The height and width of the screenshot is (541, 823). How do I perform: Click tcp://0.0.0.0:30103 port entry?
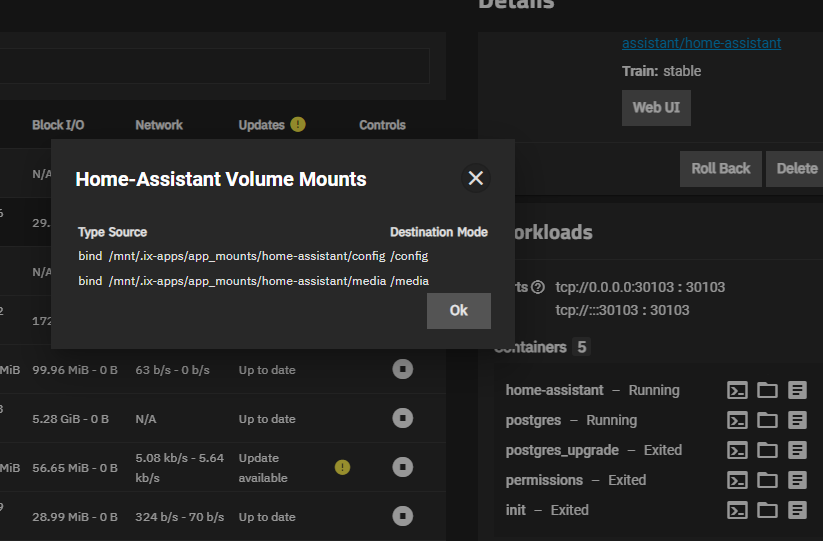pyautogui.click(x=640, y=287)
